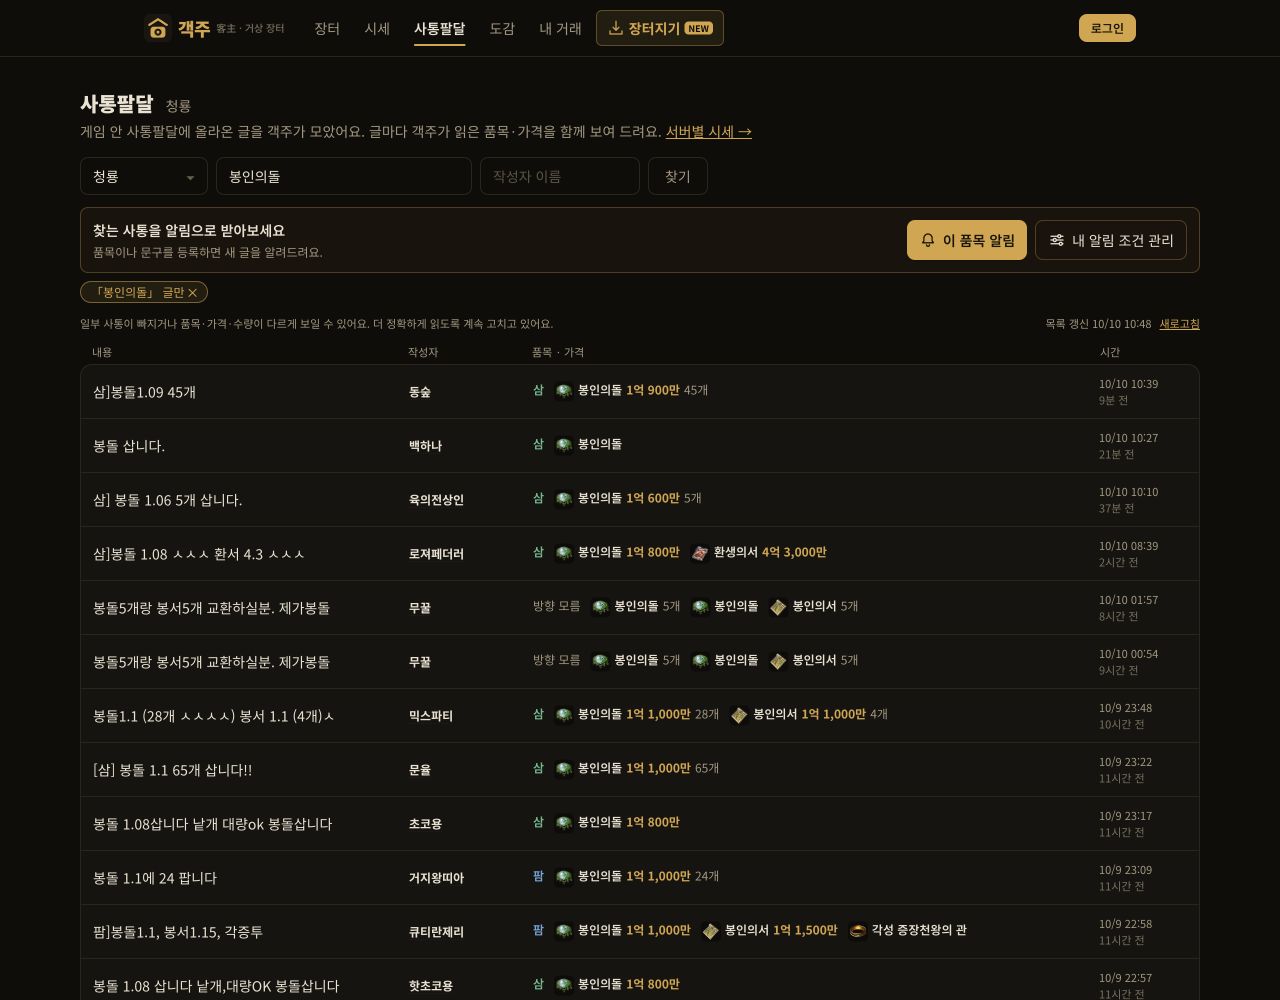Click the 로그인 button
The image size is (1280, 1000).
pos(1107,28)
